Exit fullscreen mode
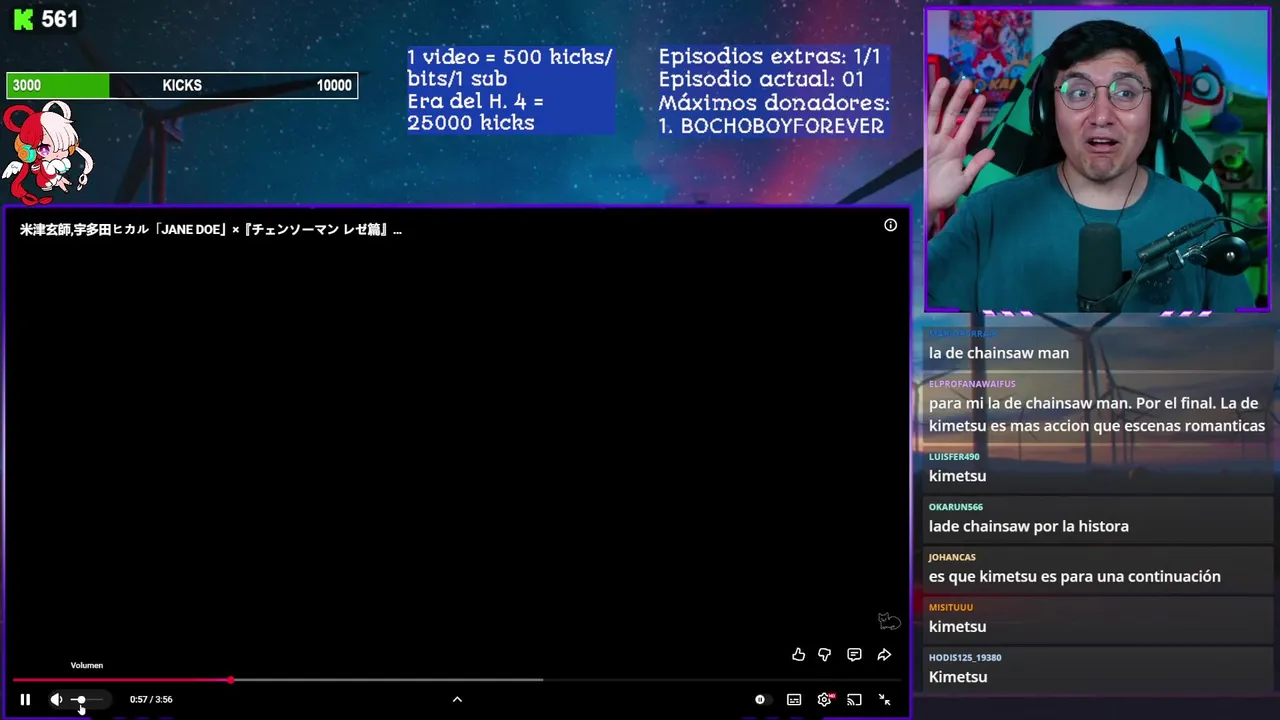Viewport: 1280px width, 720px height. pos(884,700)
